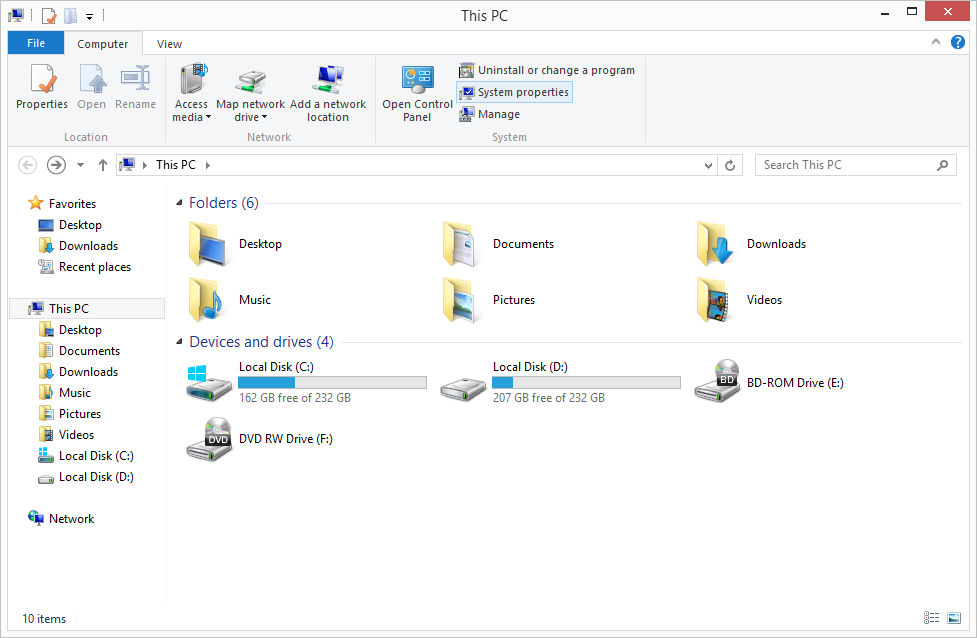Switch to the View ribbon tab
The width and height of the screenshot is (977, 638).
[x=169, y=43]
